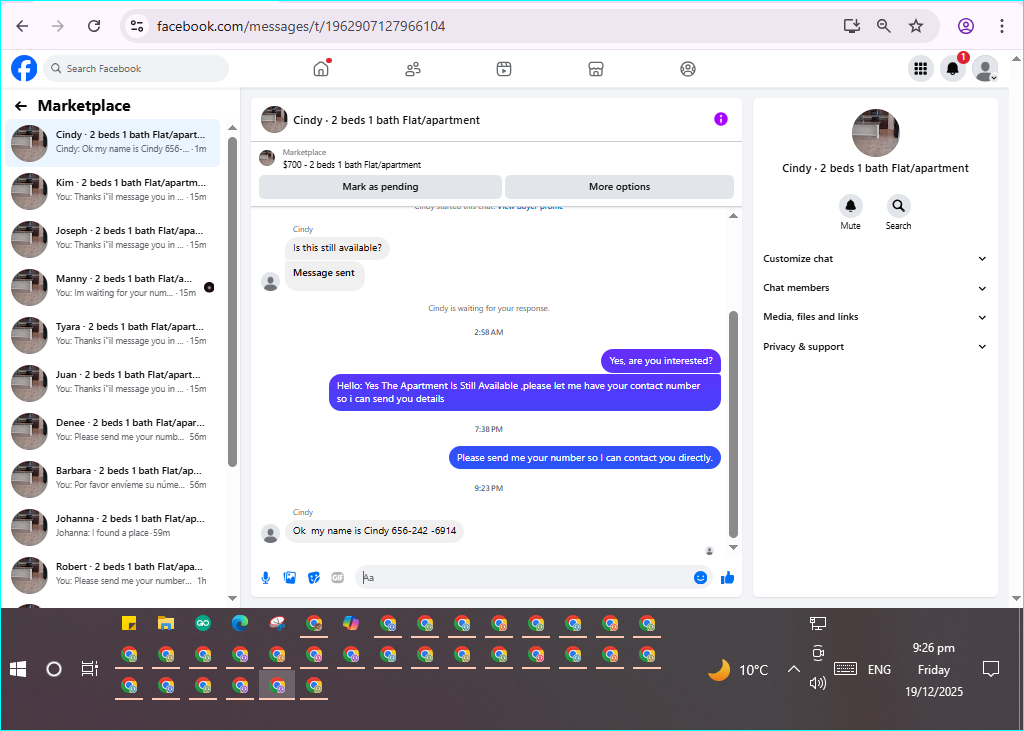
Task: Click Cindy's phone number message bubble
Action: [374, 531]
